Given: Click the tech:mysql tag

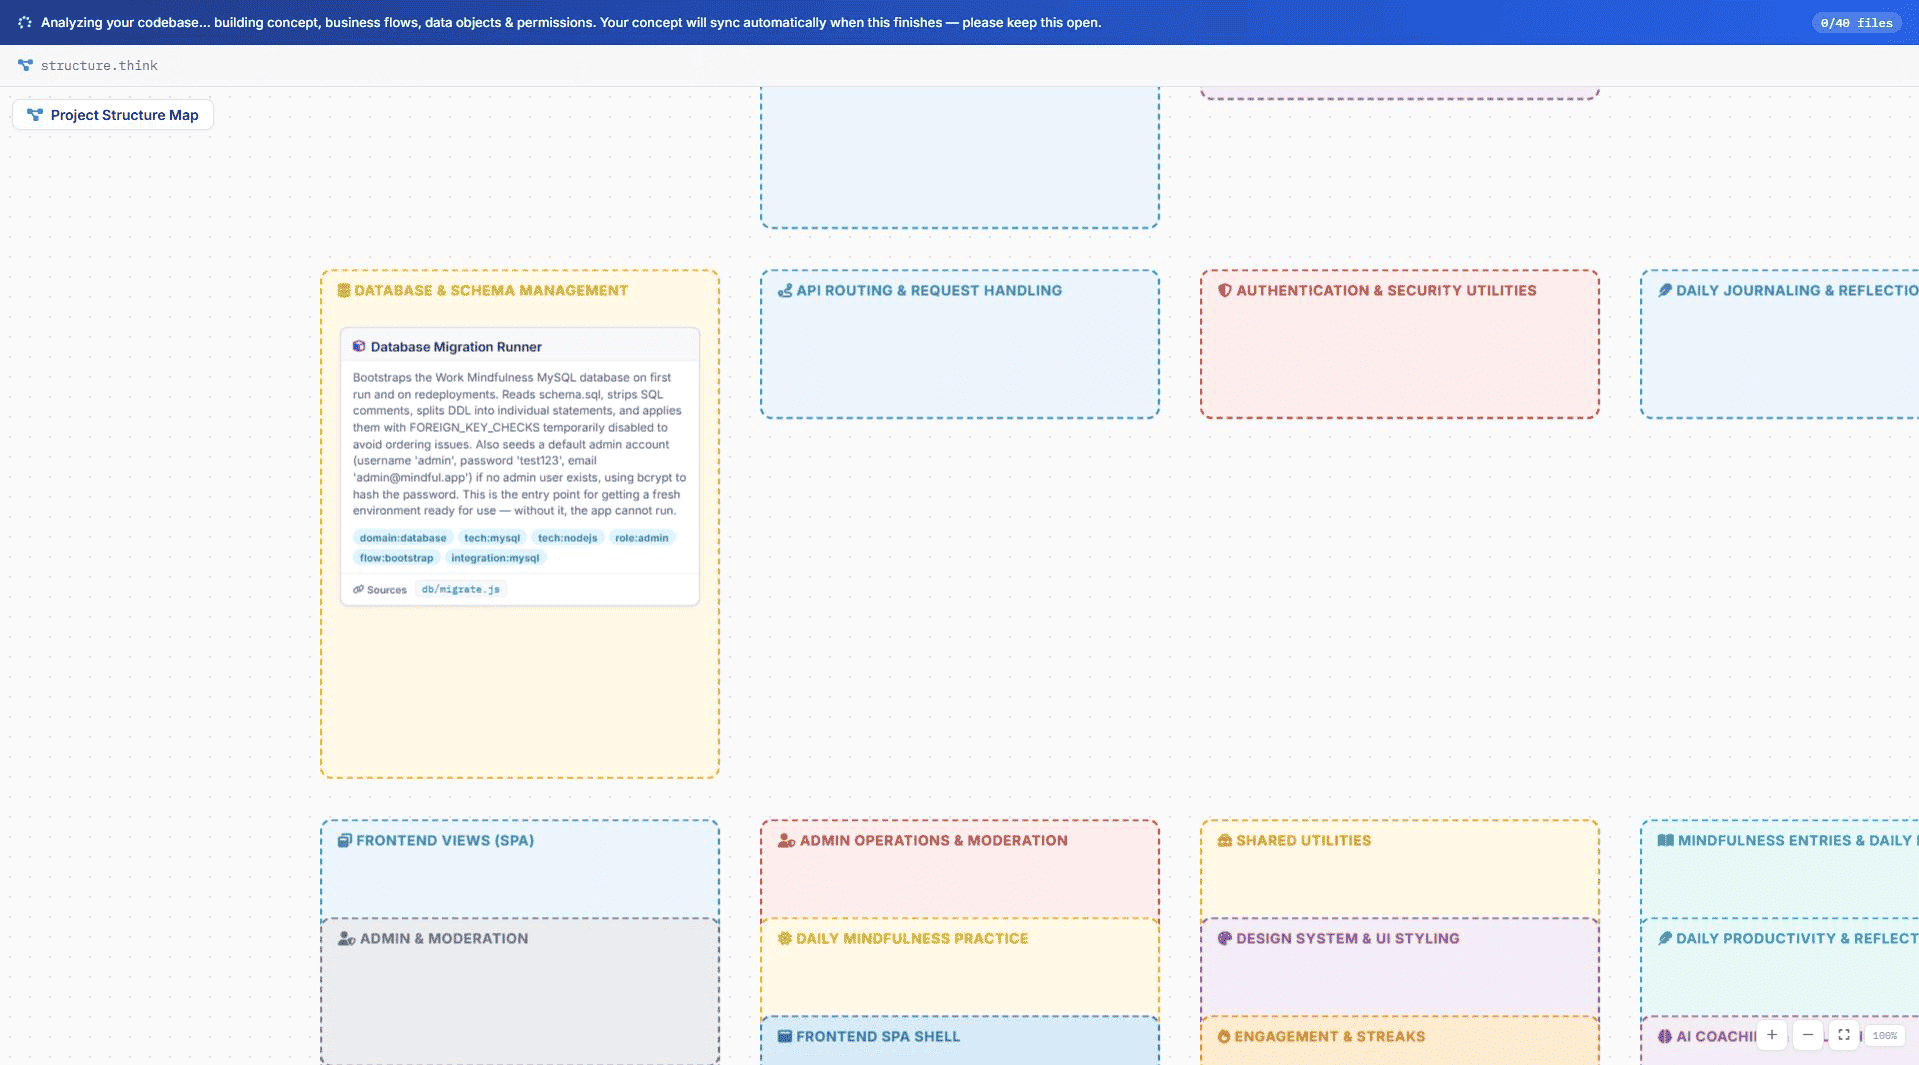Looking at the screenshot, I should pos(492,538).
